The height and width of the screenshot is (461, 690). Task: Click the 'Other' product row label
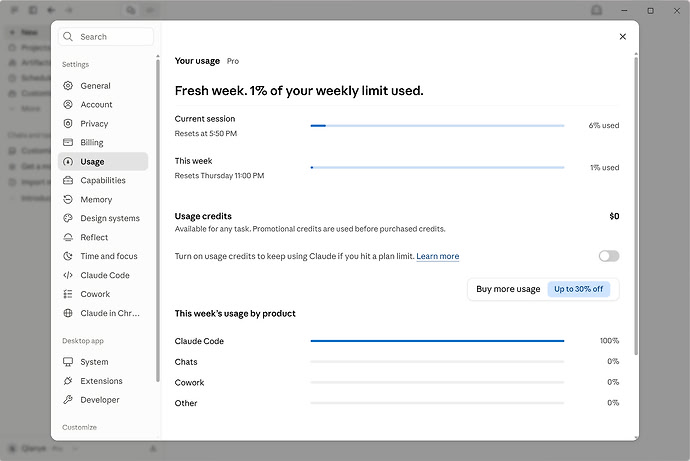point(186,403)
